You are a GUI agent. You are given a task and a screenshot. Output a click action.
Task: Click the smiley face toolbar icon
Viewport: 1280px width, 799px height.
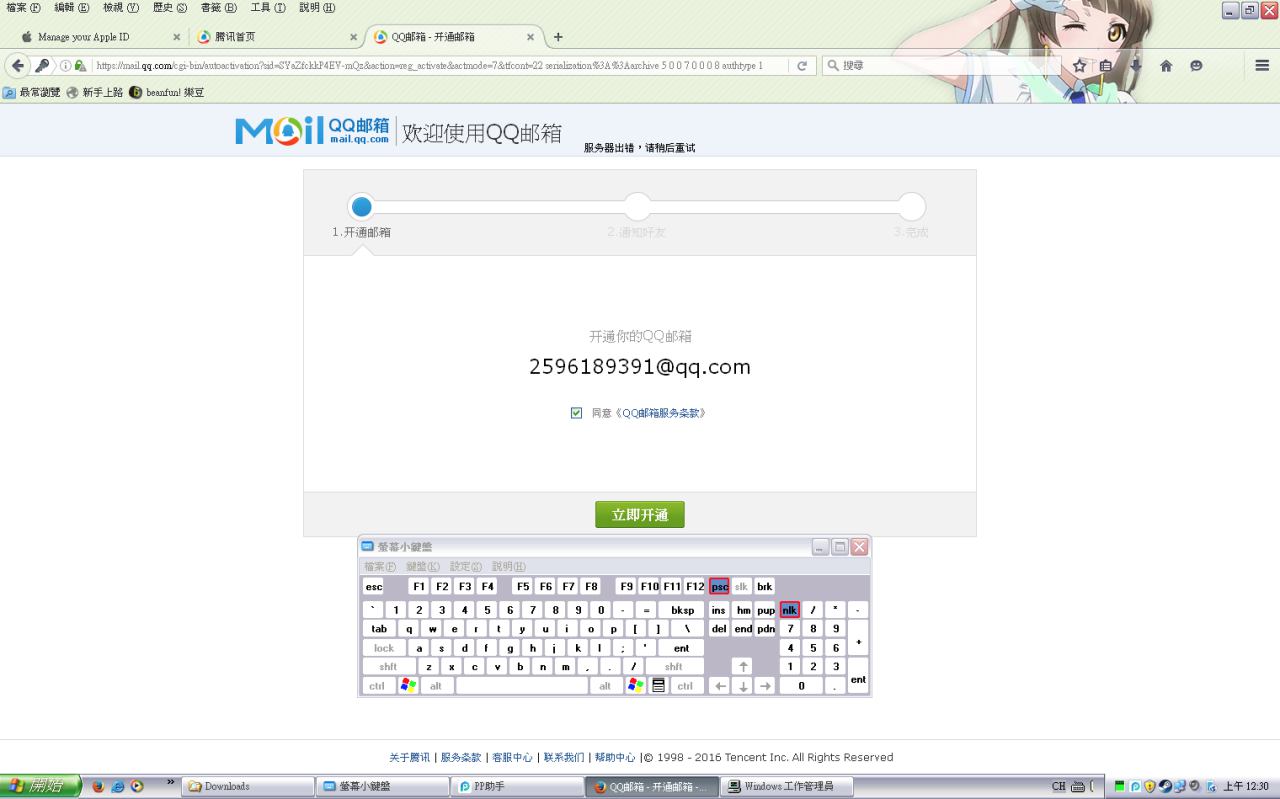(1196, 66)
